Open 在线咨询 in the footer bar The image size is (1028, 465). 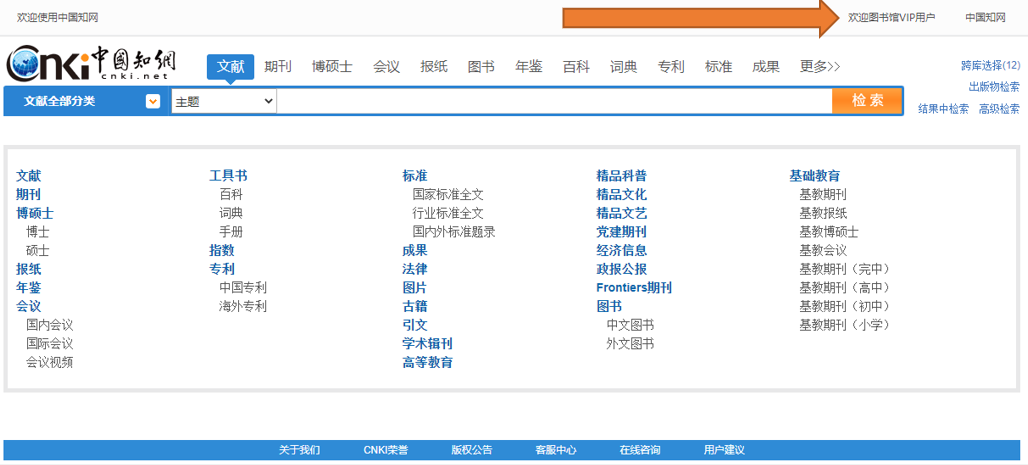tap(640, 450)
